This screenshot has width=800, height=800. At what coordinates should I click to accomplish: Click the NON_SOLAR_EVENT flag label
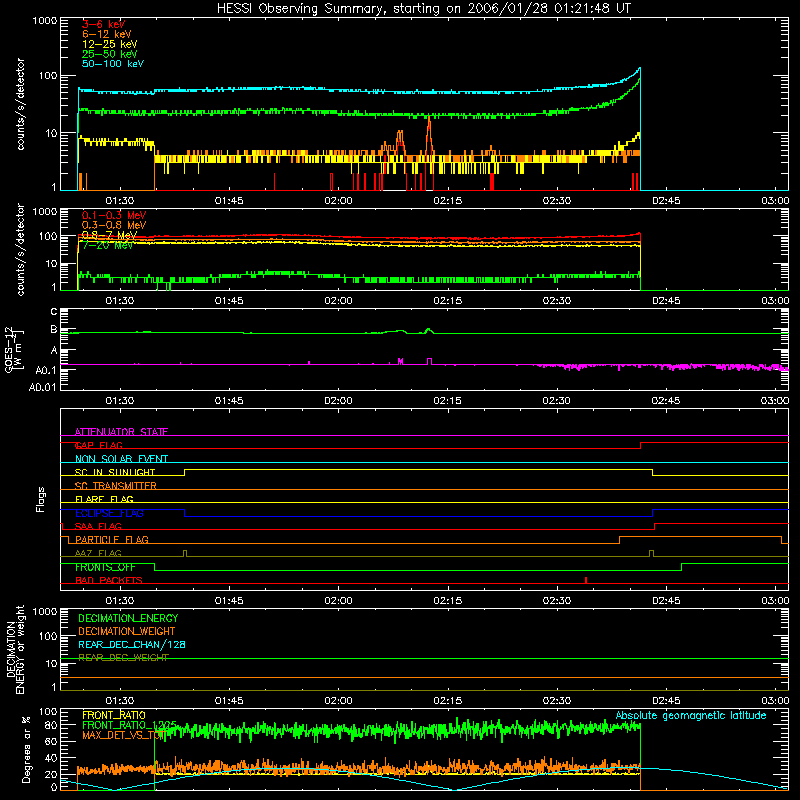coord(121,459)
